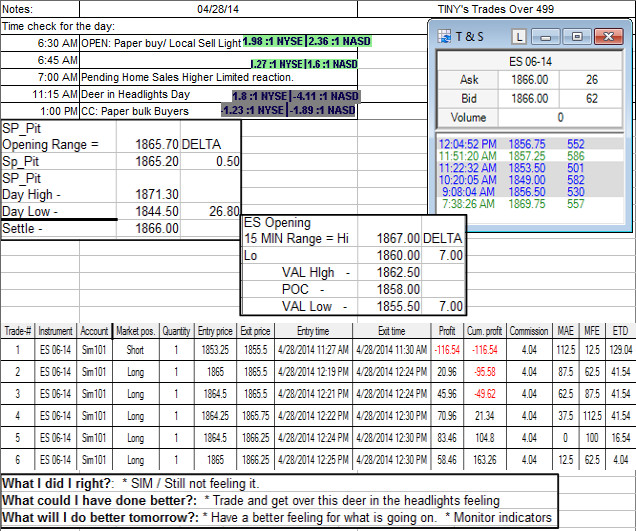Click the Market pos. column header
The width and height of the screenshot is (636, 531).
pos(135,331)
